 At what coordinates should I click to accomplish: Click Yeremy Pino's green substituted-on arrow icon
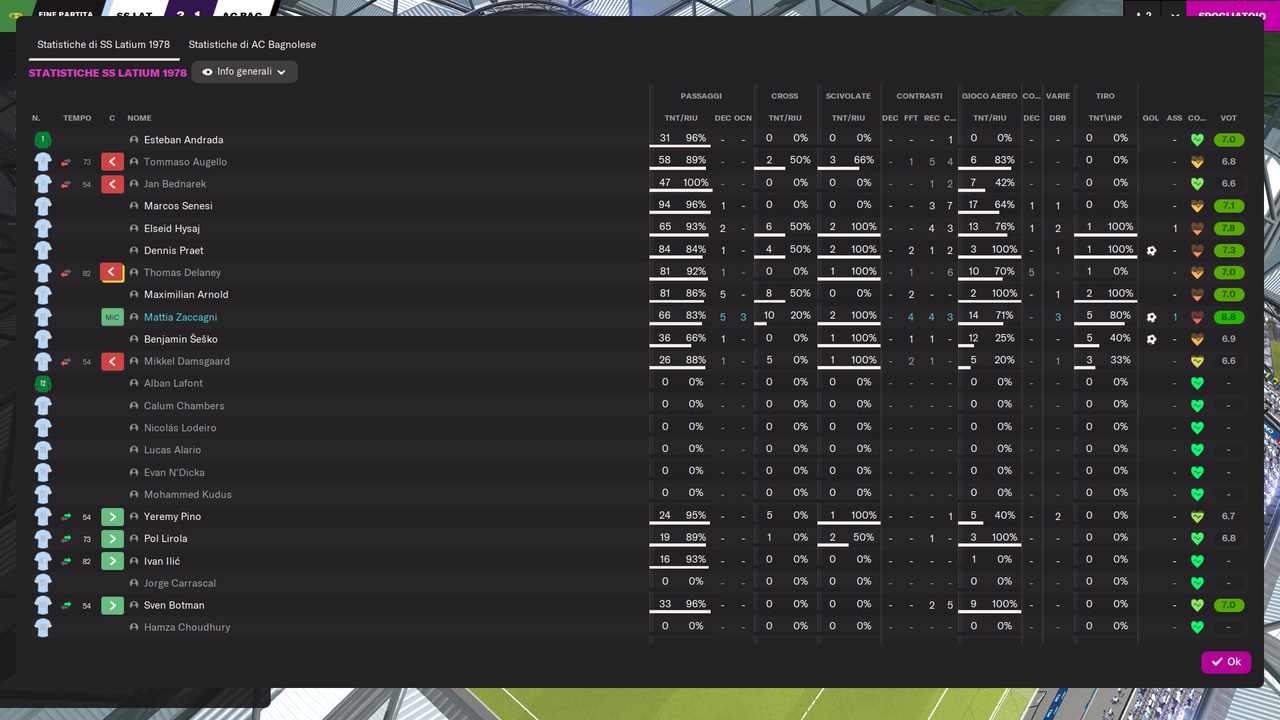tap(112, 517)
